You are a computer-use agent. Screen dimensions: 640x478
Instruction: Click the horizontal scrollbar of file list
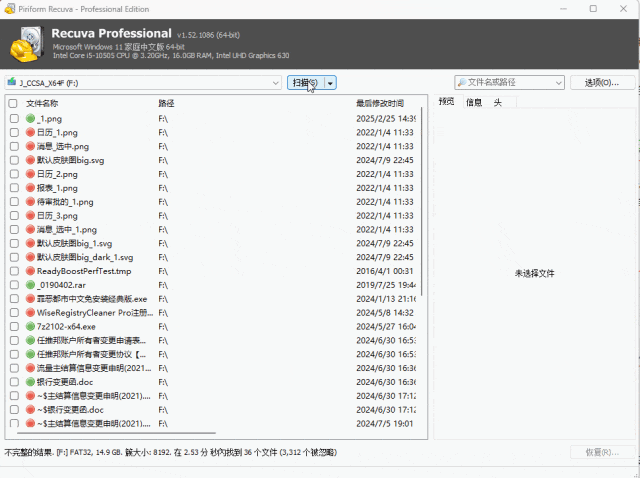[116, 433]
